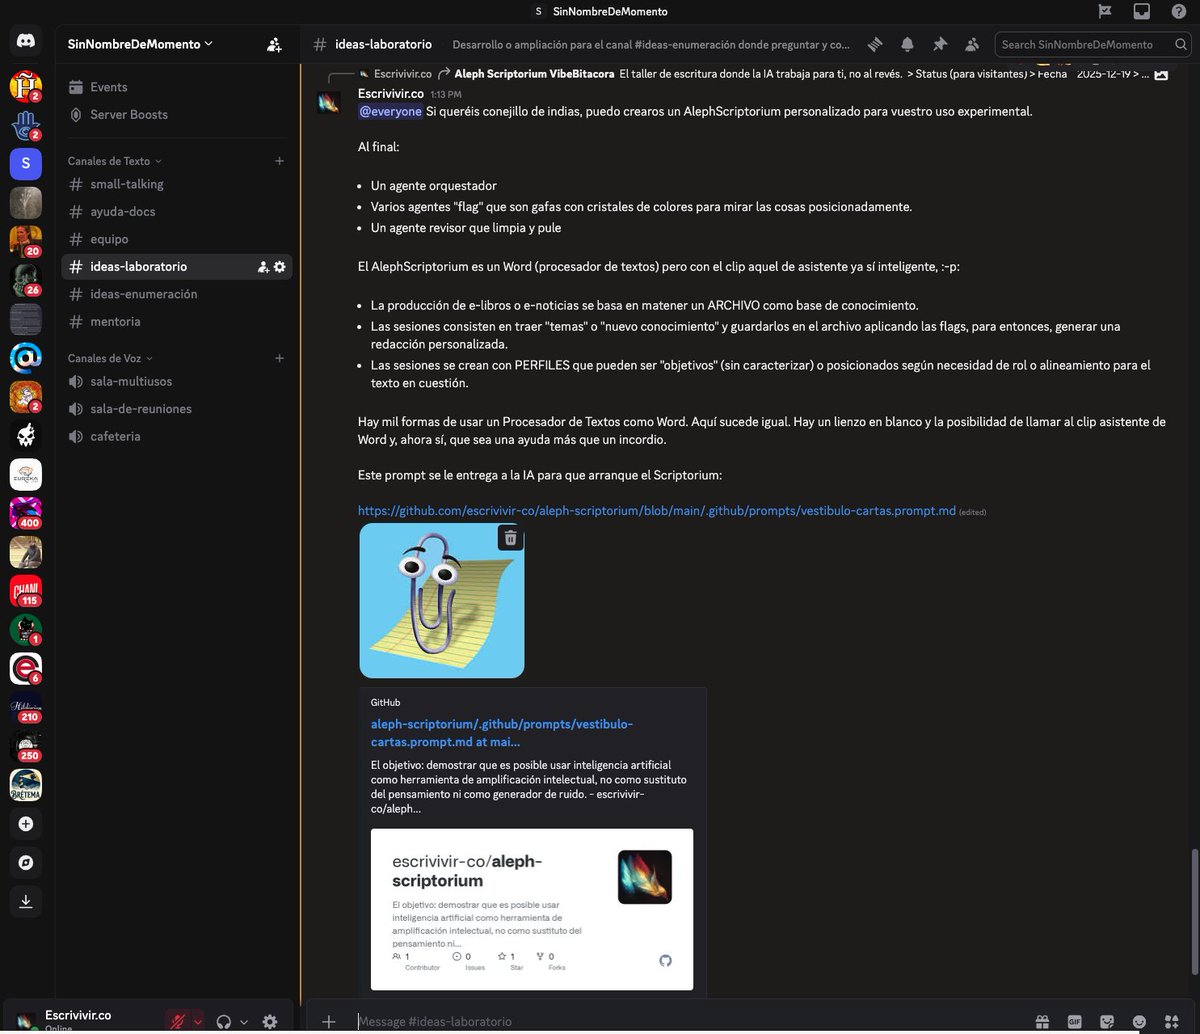Switch to small-talking channel
This screenshot has width=1200, height=1034.
click(x=177, y=184)
